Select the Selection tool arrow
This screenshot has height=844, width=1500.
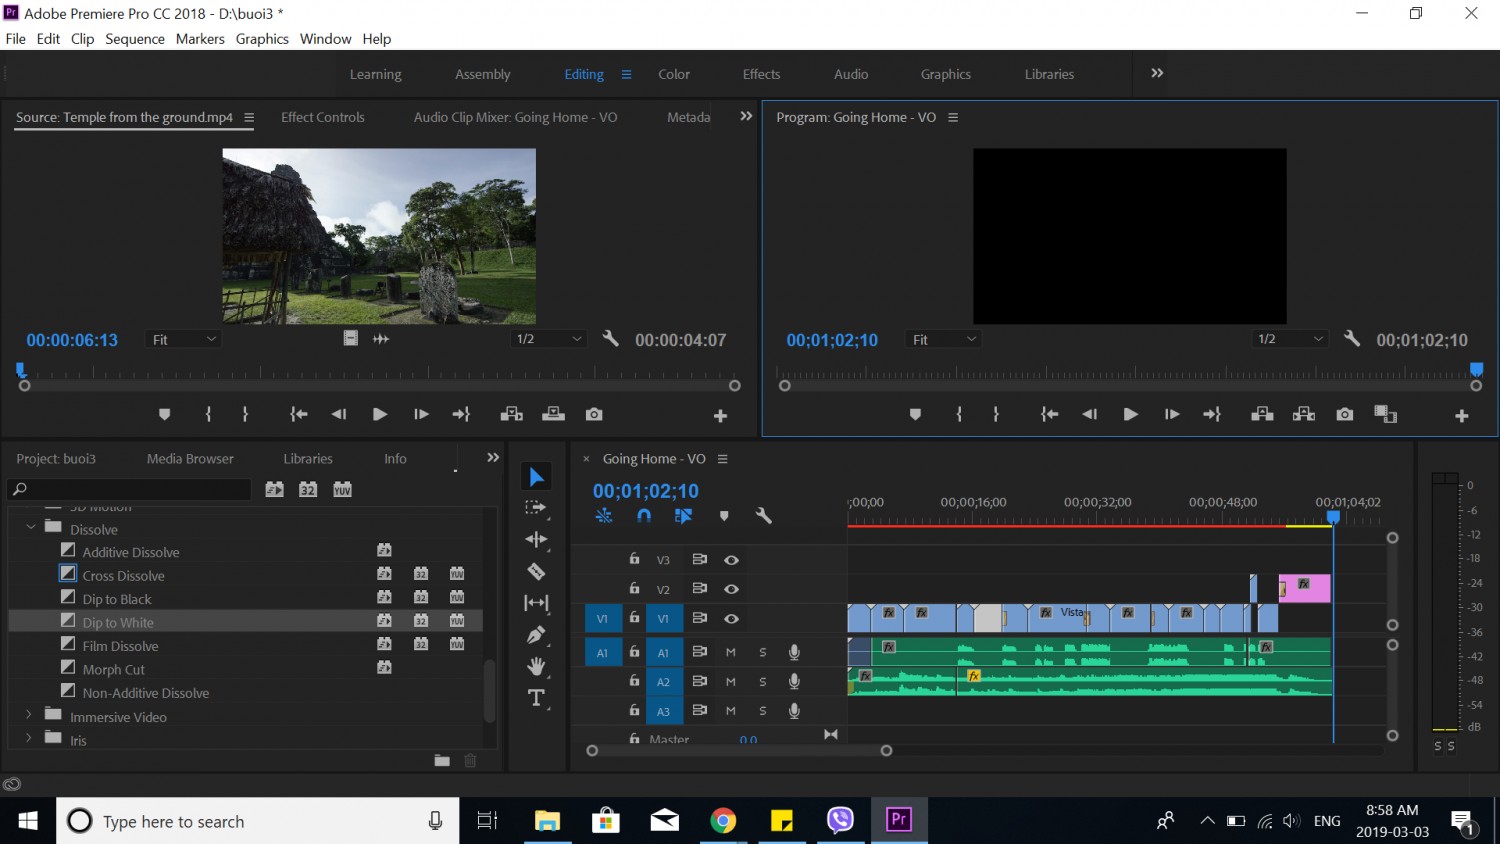[x=537, y=477]
